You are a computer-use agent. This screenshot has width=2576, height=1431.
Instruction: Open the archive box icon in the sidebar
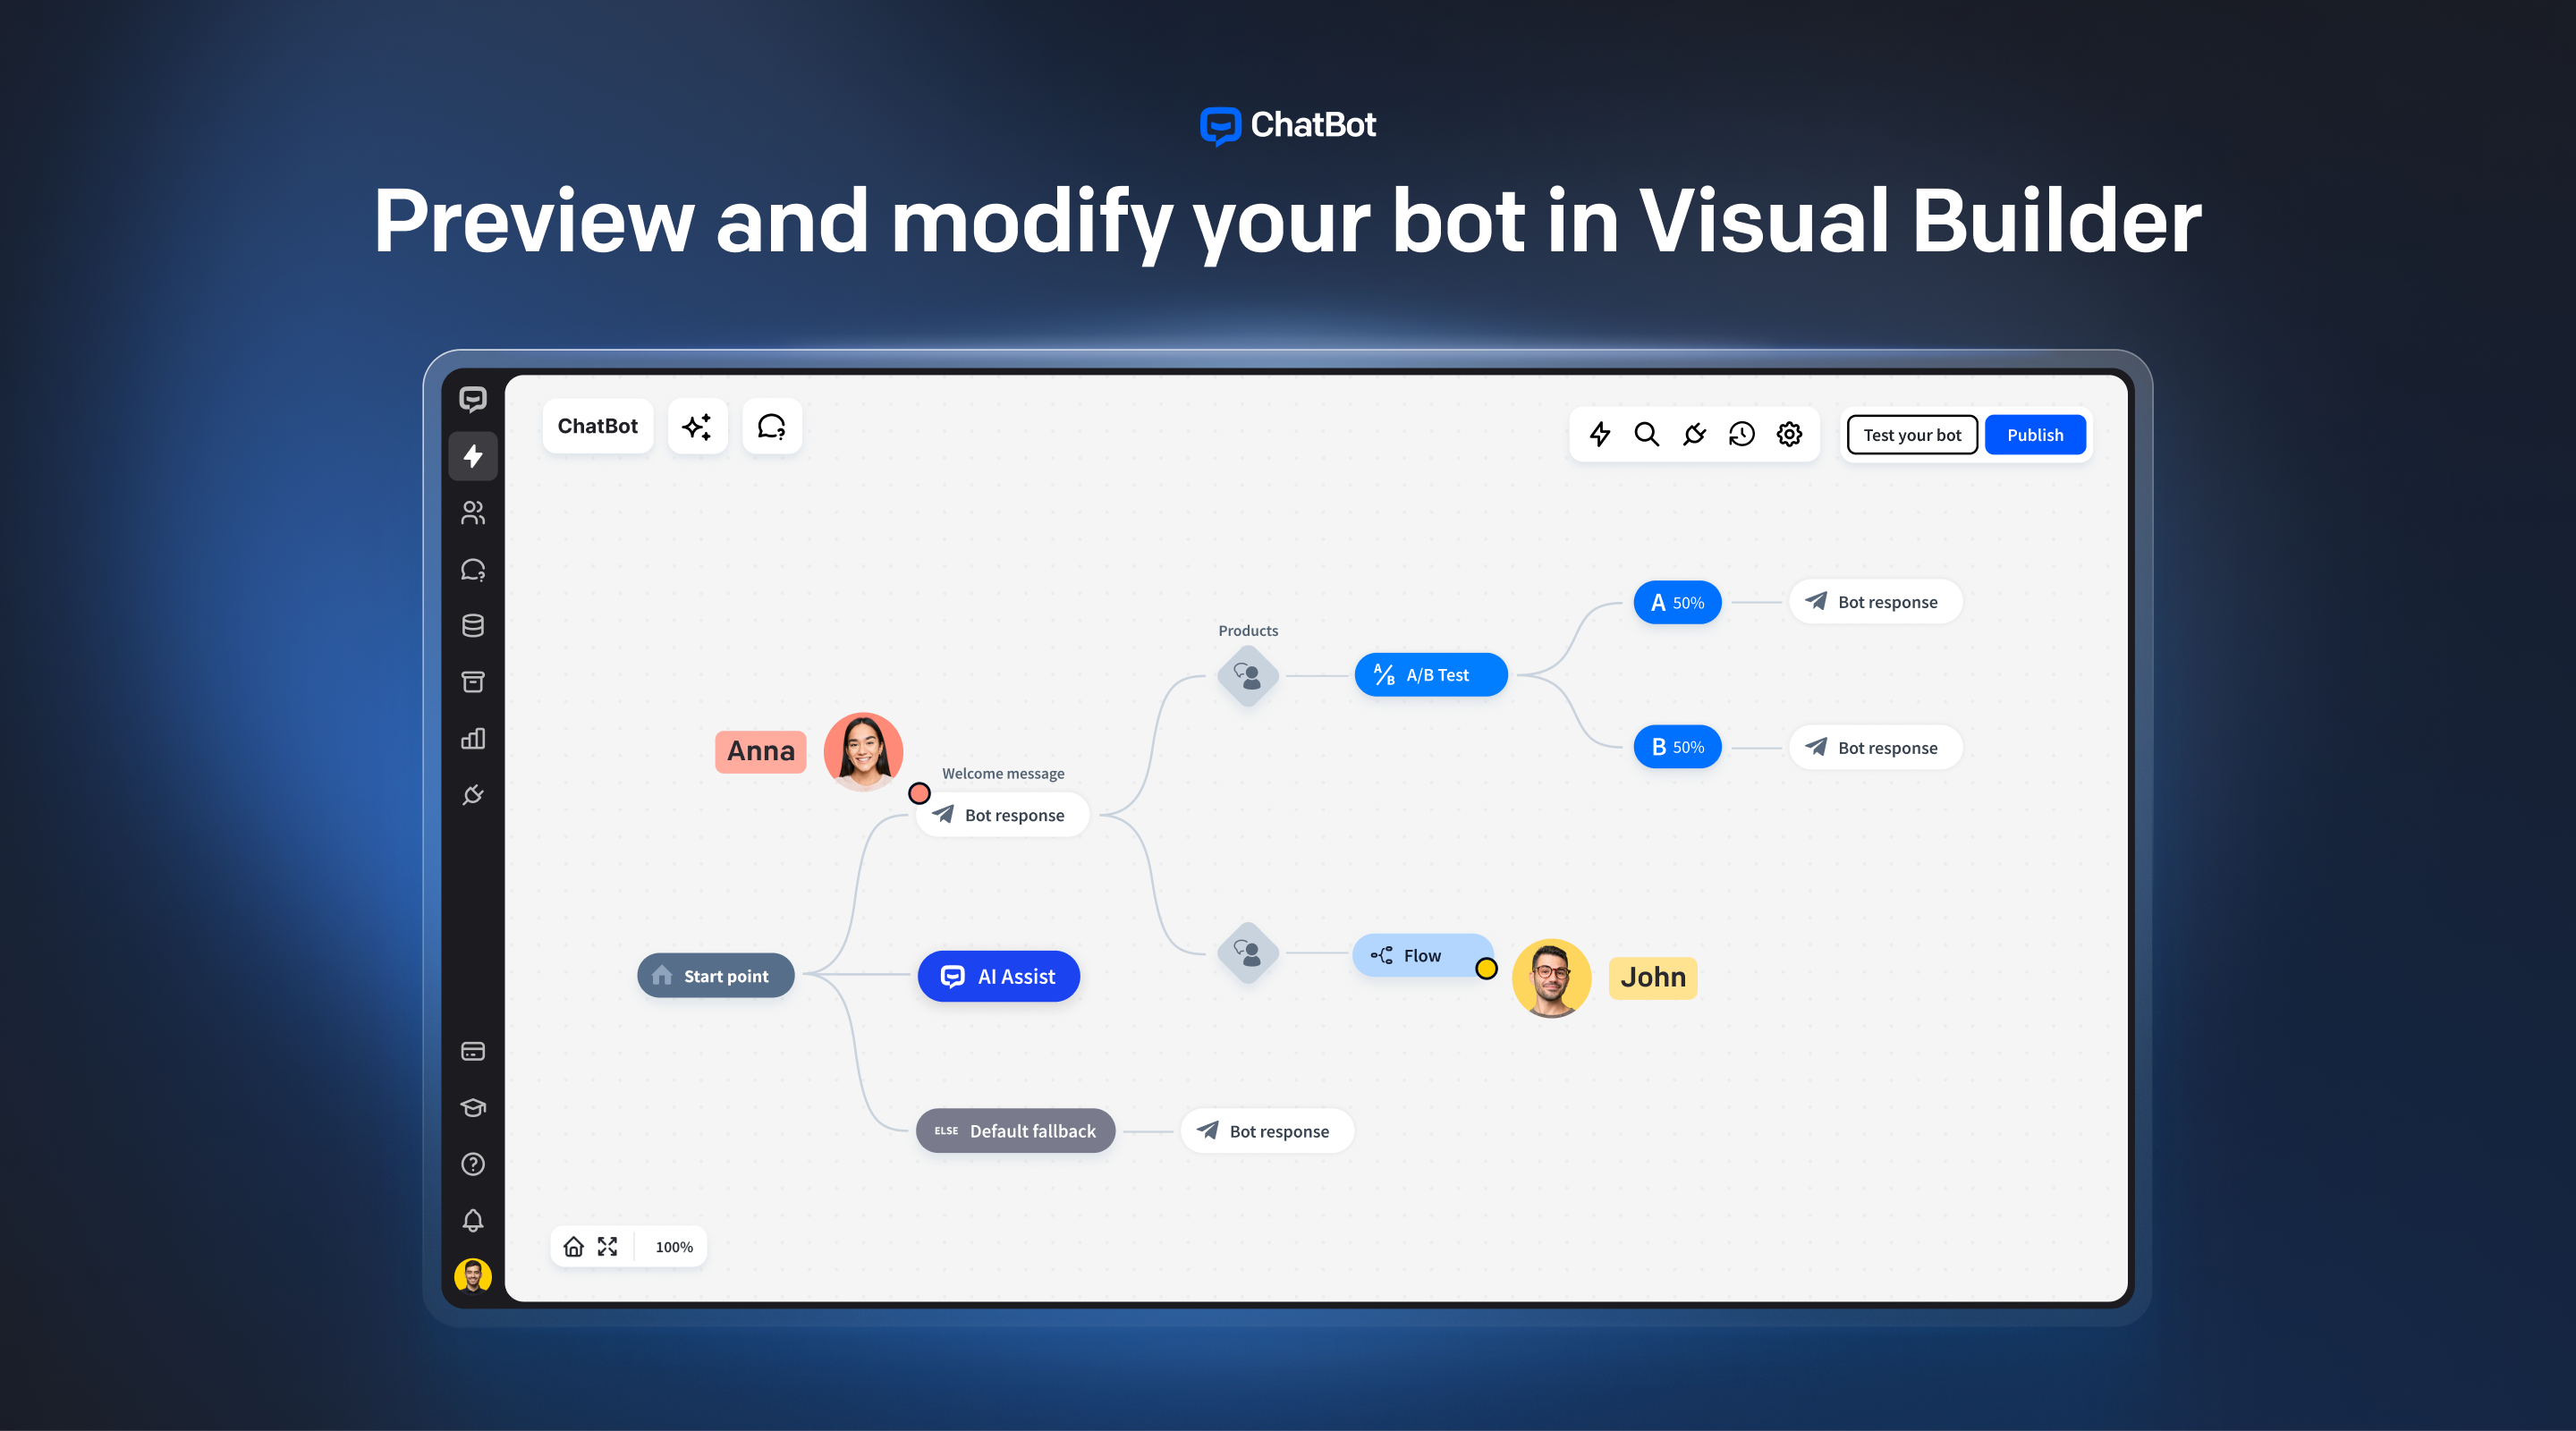[473, 681]
